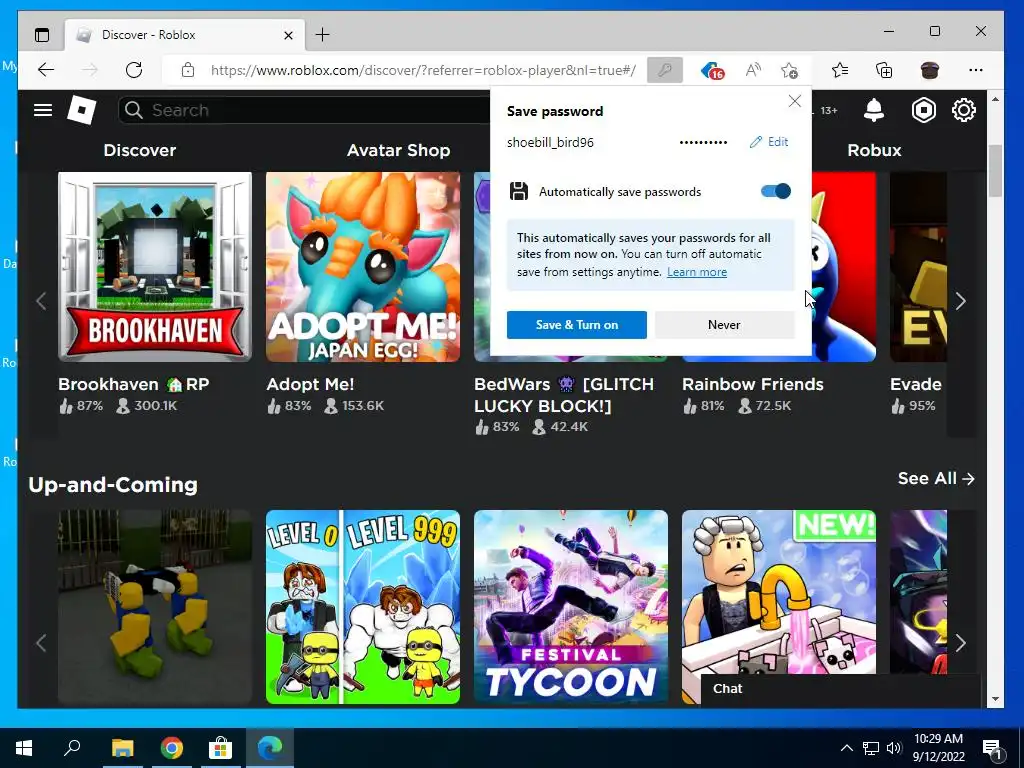Show next games in Up-and-Coming carousel

(961, 643)
